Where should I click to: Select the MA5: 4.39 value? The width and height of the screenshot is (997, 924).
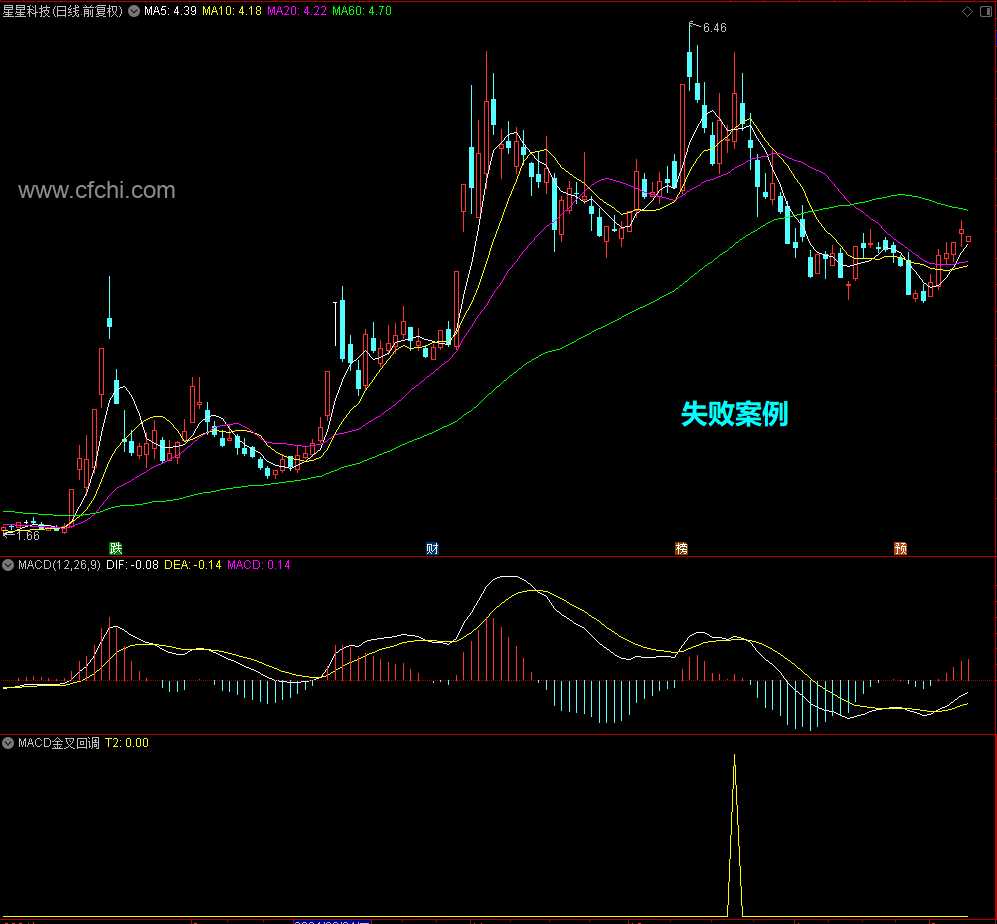[170, 11]
